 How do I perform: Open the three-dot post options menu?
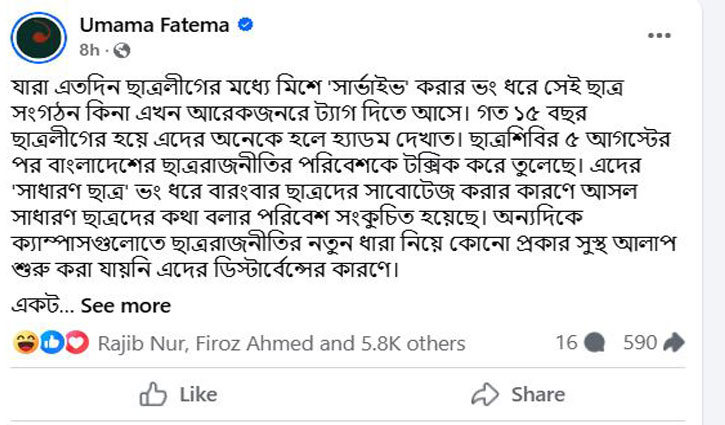pos(659,35)
